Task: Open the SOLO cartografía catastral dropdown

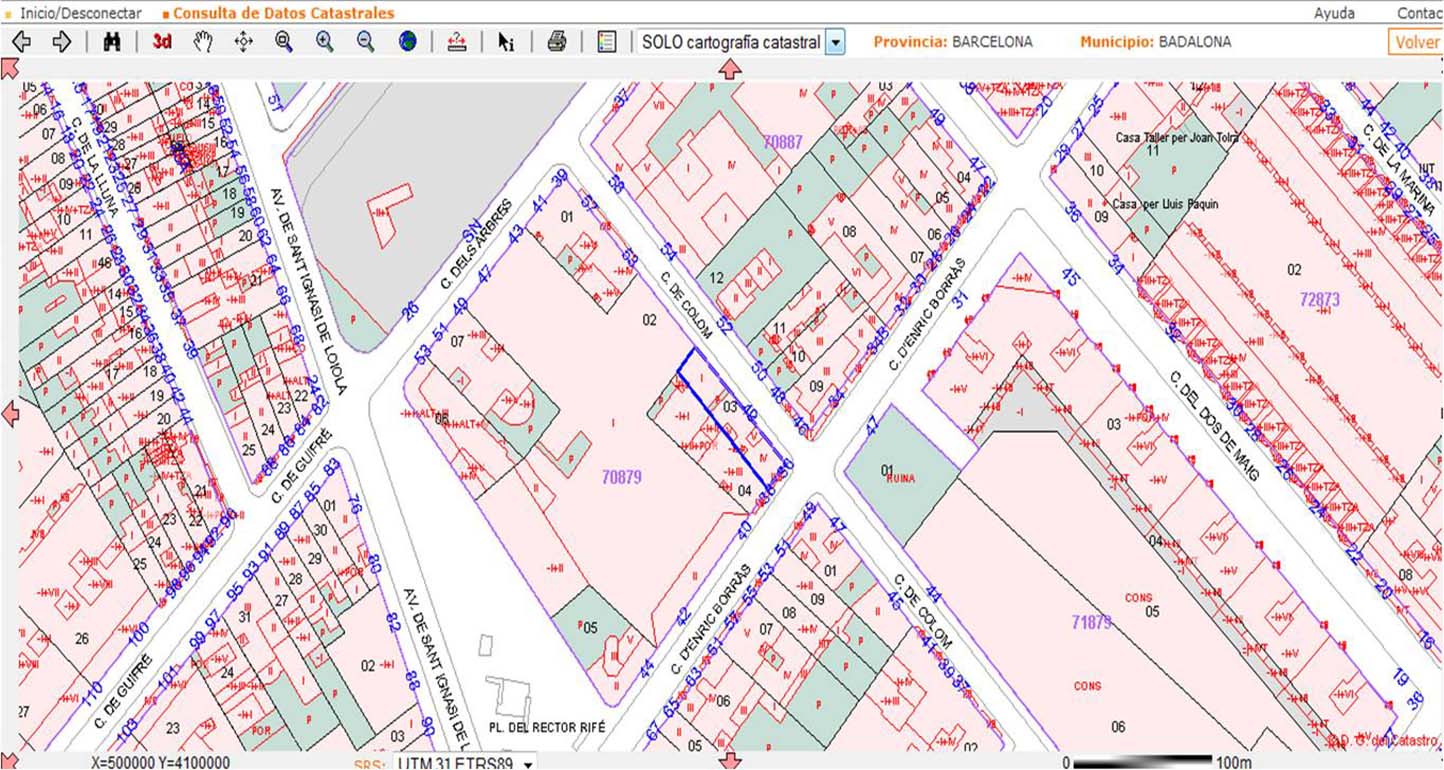Action: tap(835, 43)
